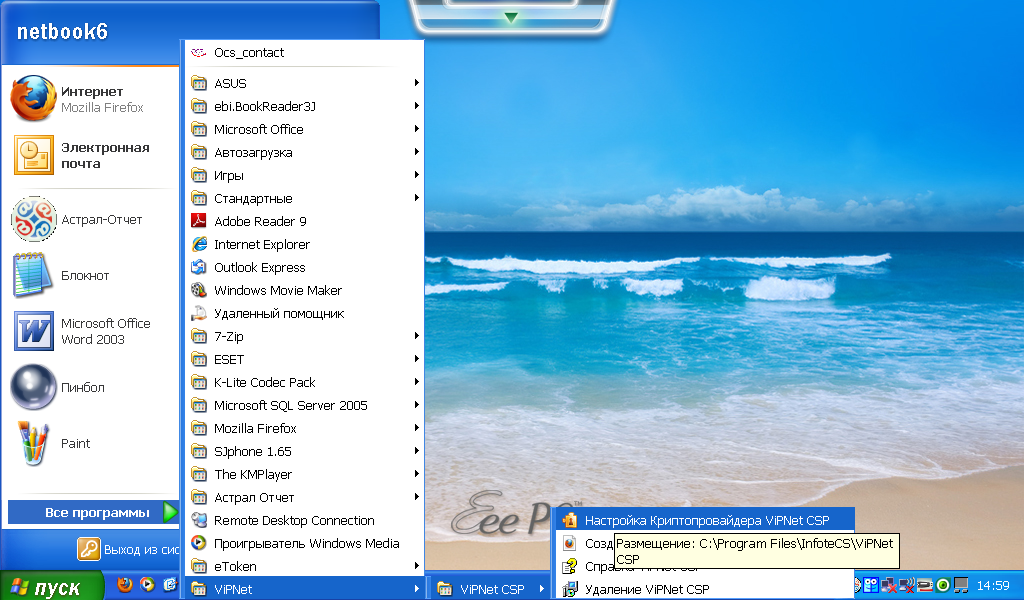This screenshot has height=600, width=1024.
Task: Start the Пинбол game
Action: pos(90,387)
